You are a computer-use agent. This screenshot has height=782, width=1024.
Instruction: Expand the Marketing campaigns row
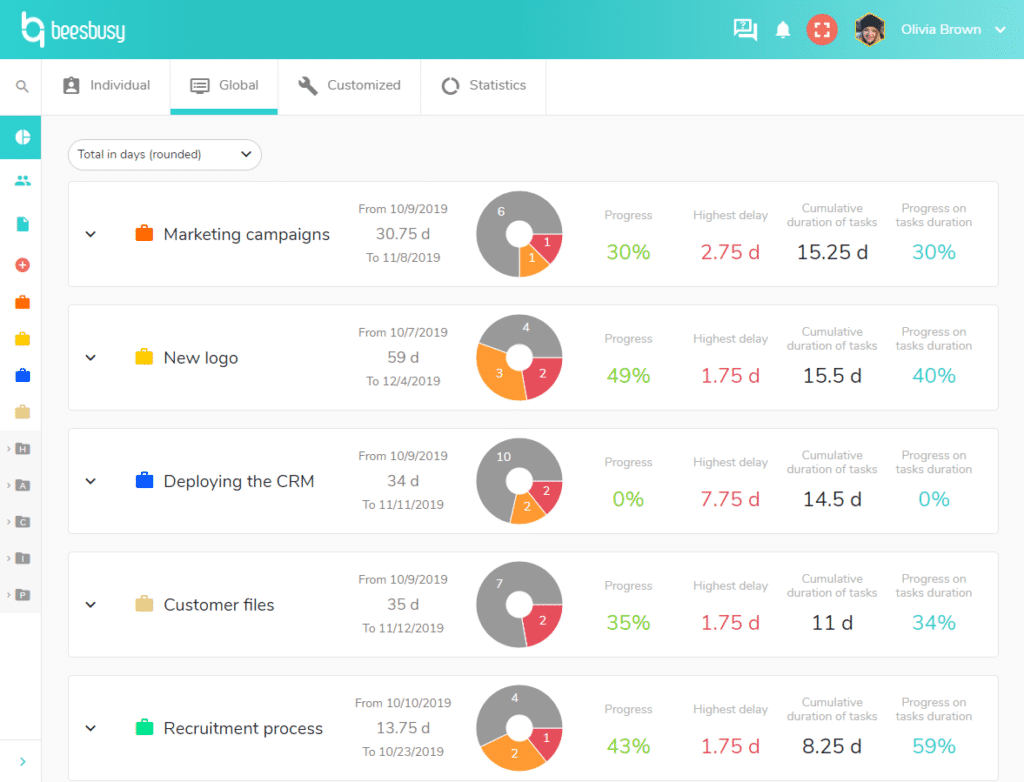(x=90, y=234)
